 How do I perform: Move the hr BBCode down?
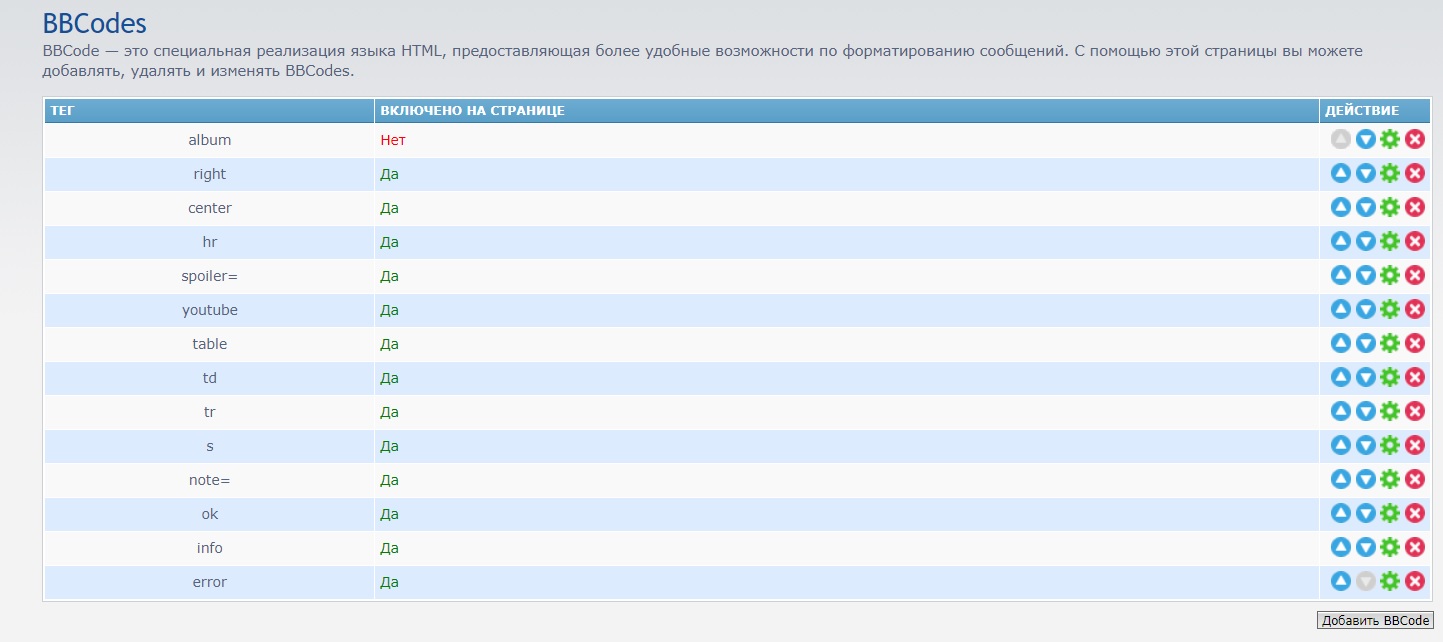tap(1365, 242)
